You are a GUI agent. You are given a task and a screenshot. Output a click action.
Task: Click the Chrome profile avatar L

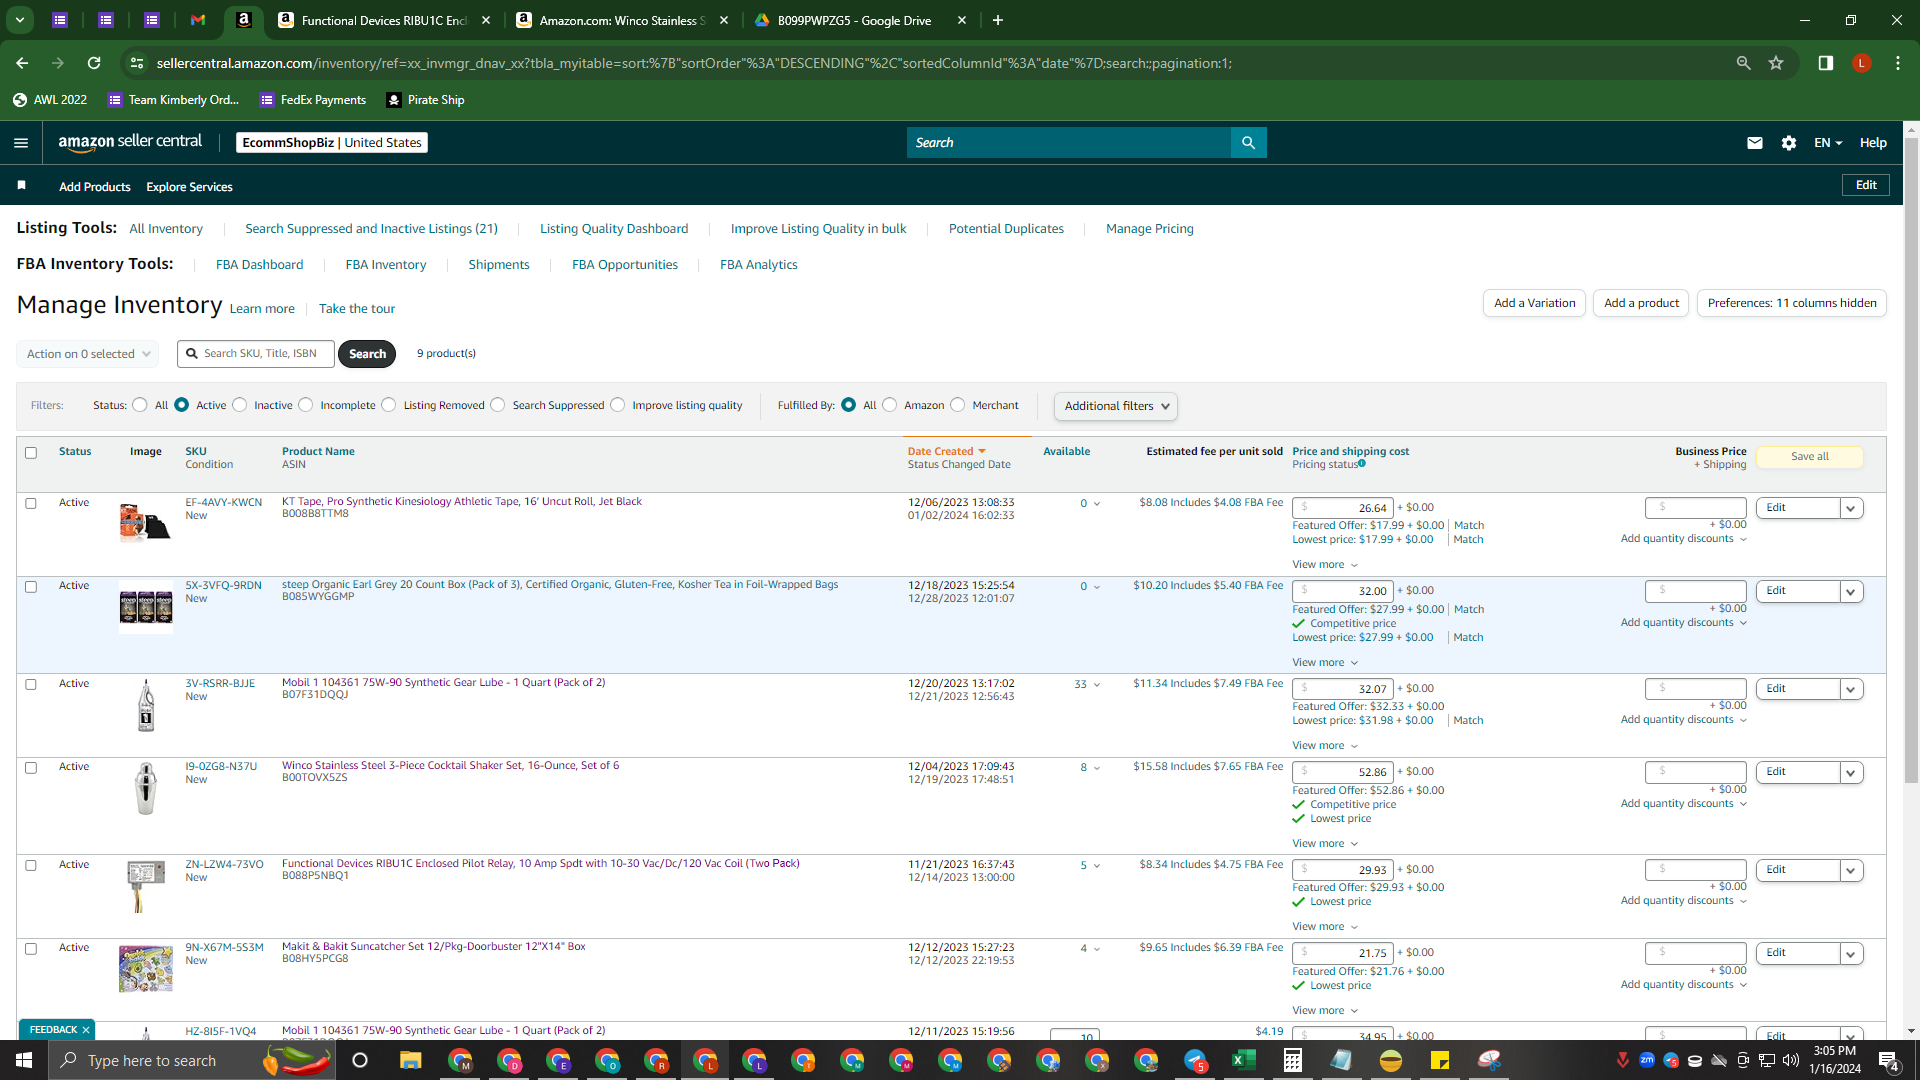click(x=1861, y=63)
